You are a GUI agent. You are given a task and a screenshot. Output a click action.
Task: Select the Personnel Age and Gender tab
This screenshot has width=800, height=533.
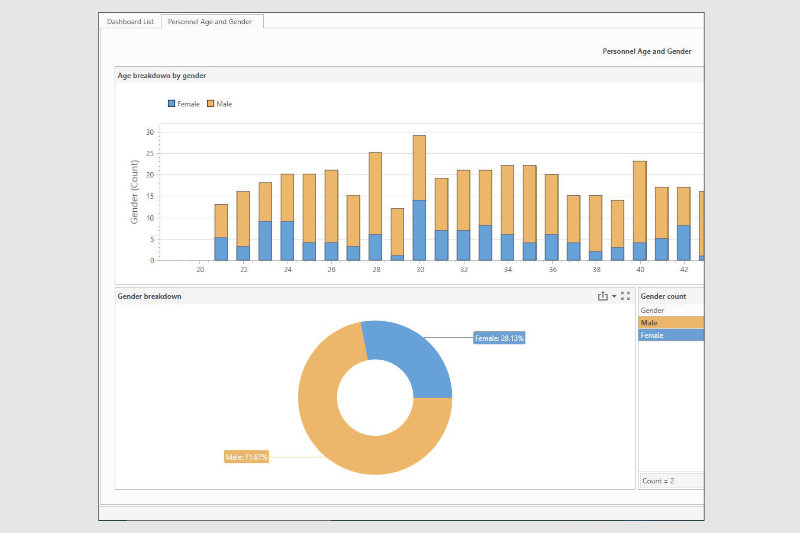point(210,21)
